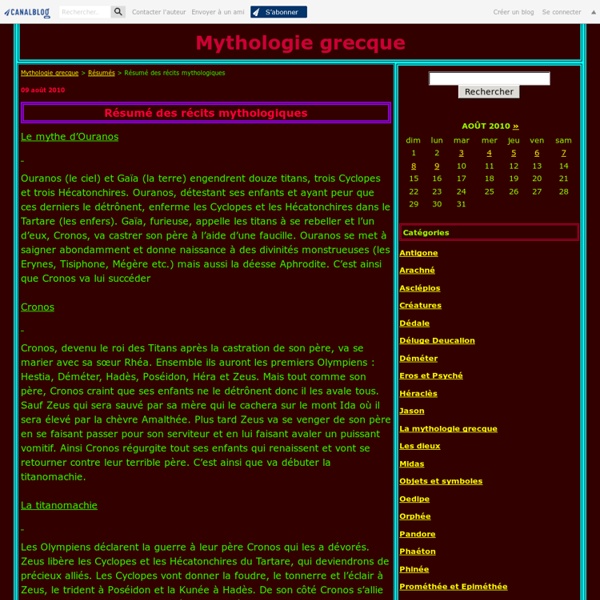Viewport: 600px width, 600px height.
Task: Open calendar day 4
Action: pos(489,153)
